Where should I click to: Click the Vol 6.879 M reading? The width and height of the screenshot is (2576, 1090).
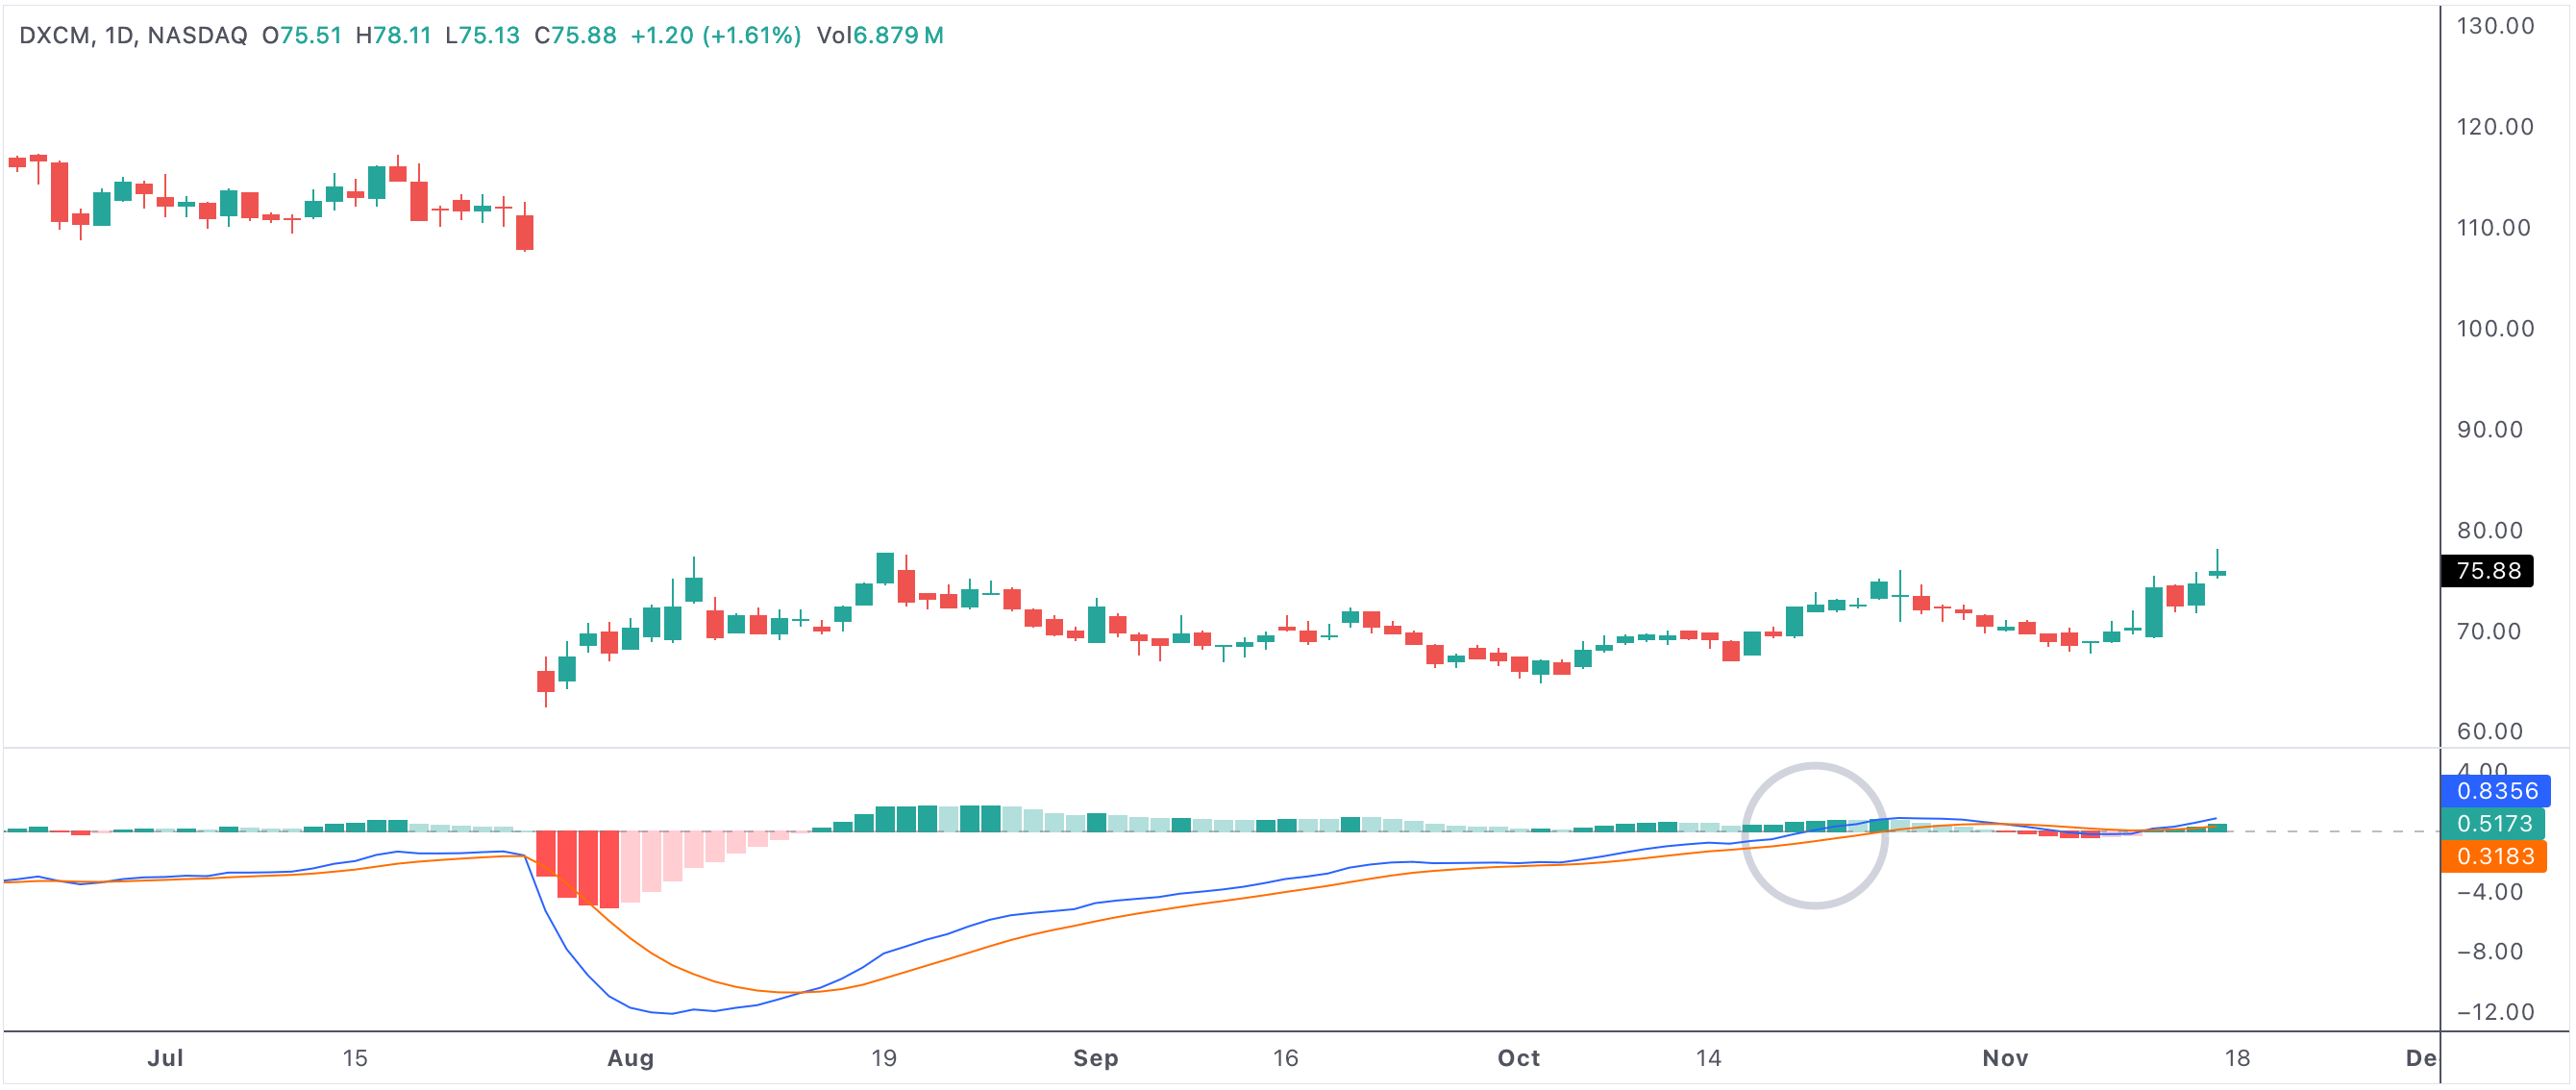(x=880, y=35)
